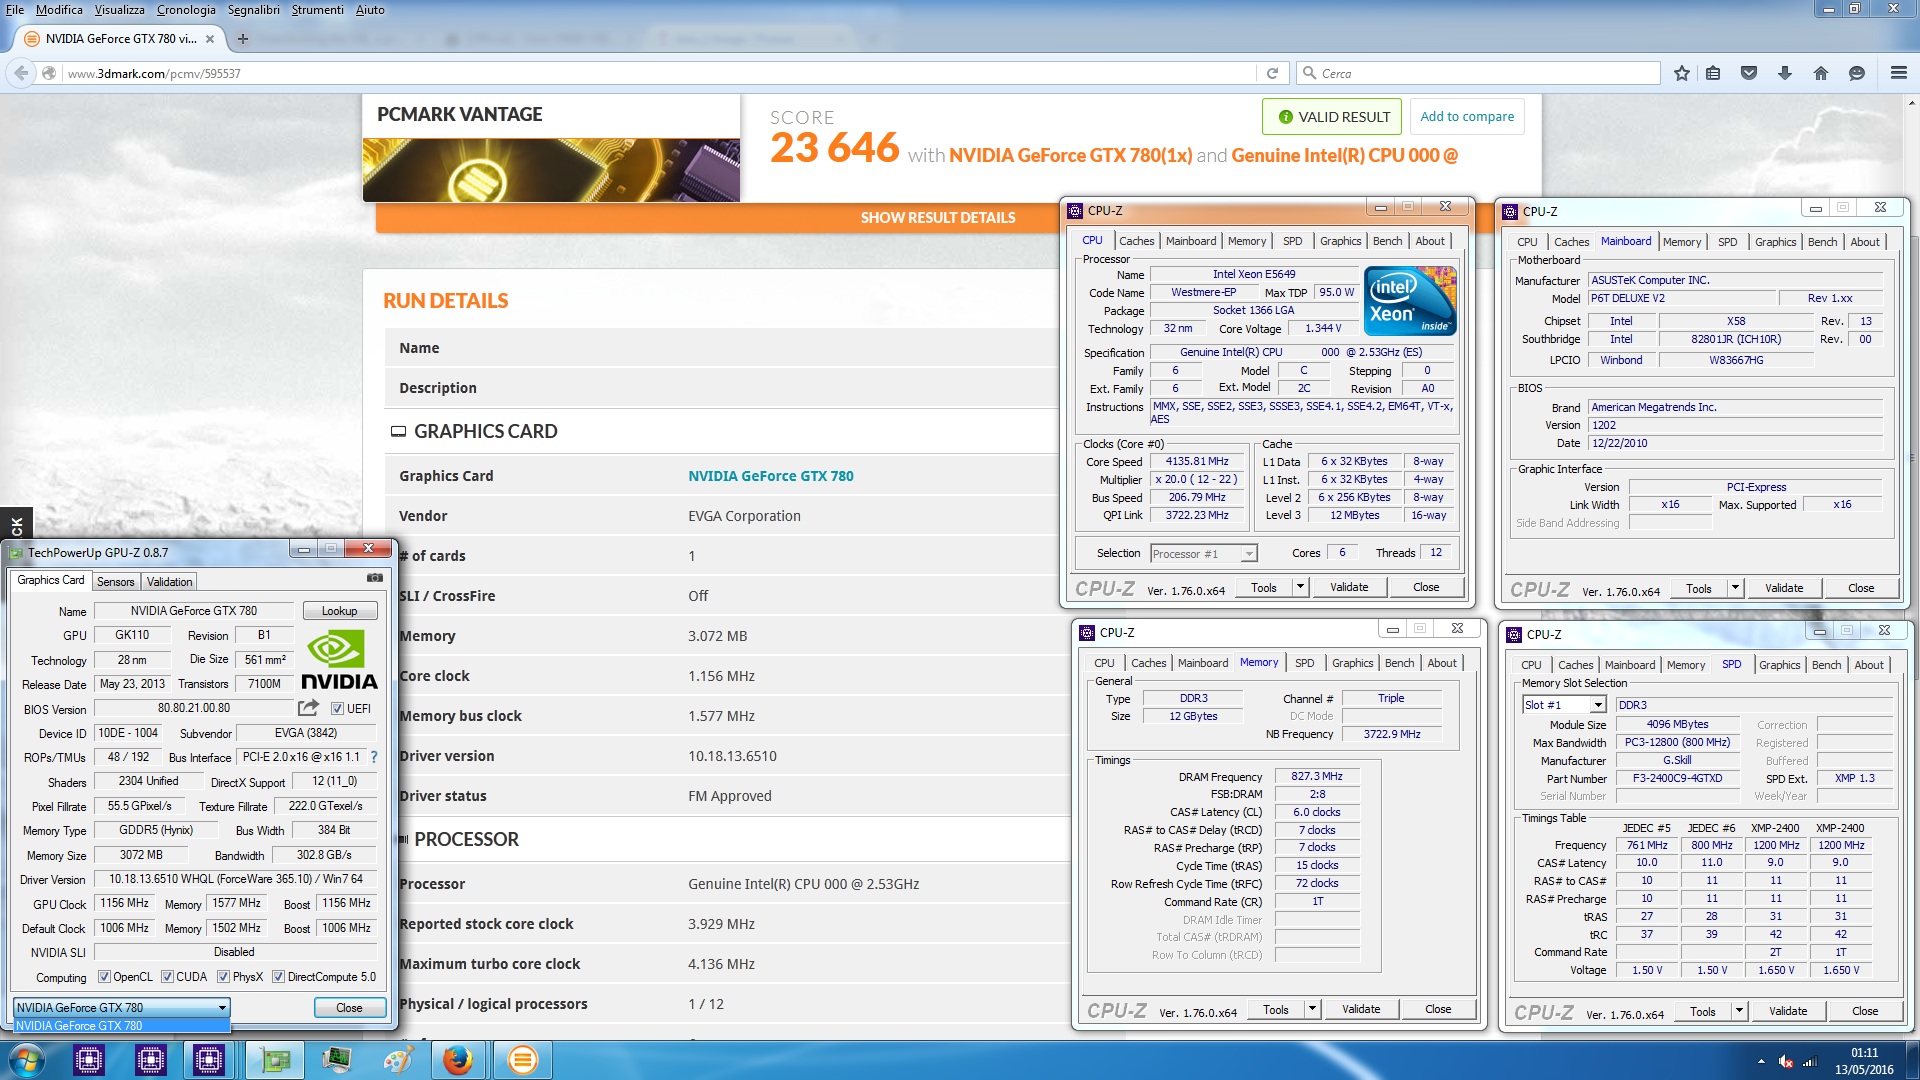The image size is (1920, 1080).
Task: Click the GPU-Z Lookup button
Action: [339, 611]
